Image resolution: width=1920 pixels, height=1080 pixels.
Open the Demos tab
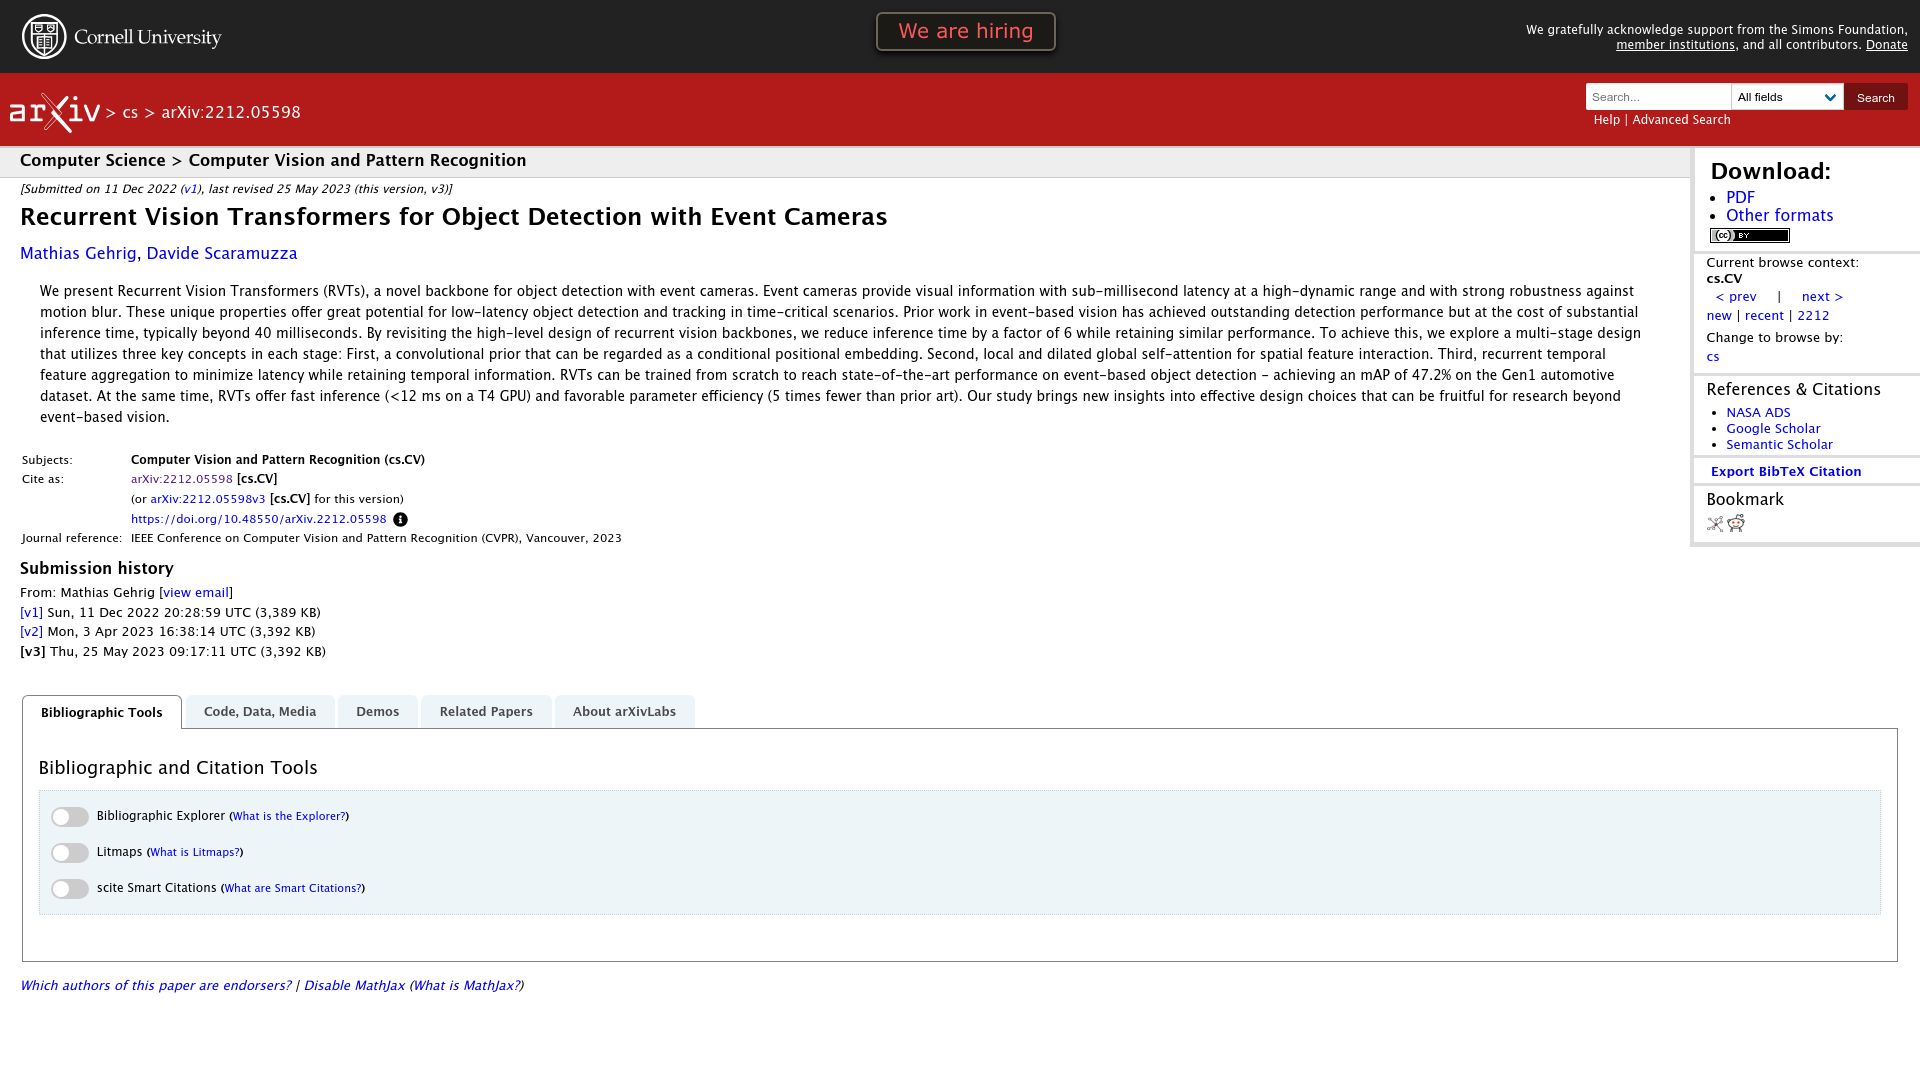(378, 712)
